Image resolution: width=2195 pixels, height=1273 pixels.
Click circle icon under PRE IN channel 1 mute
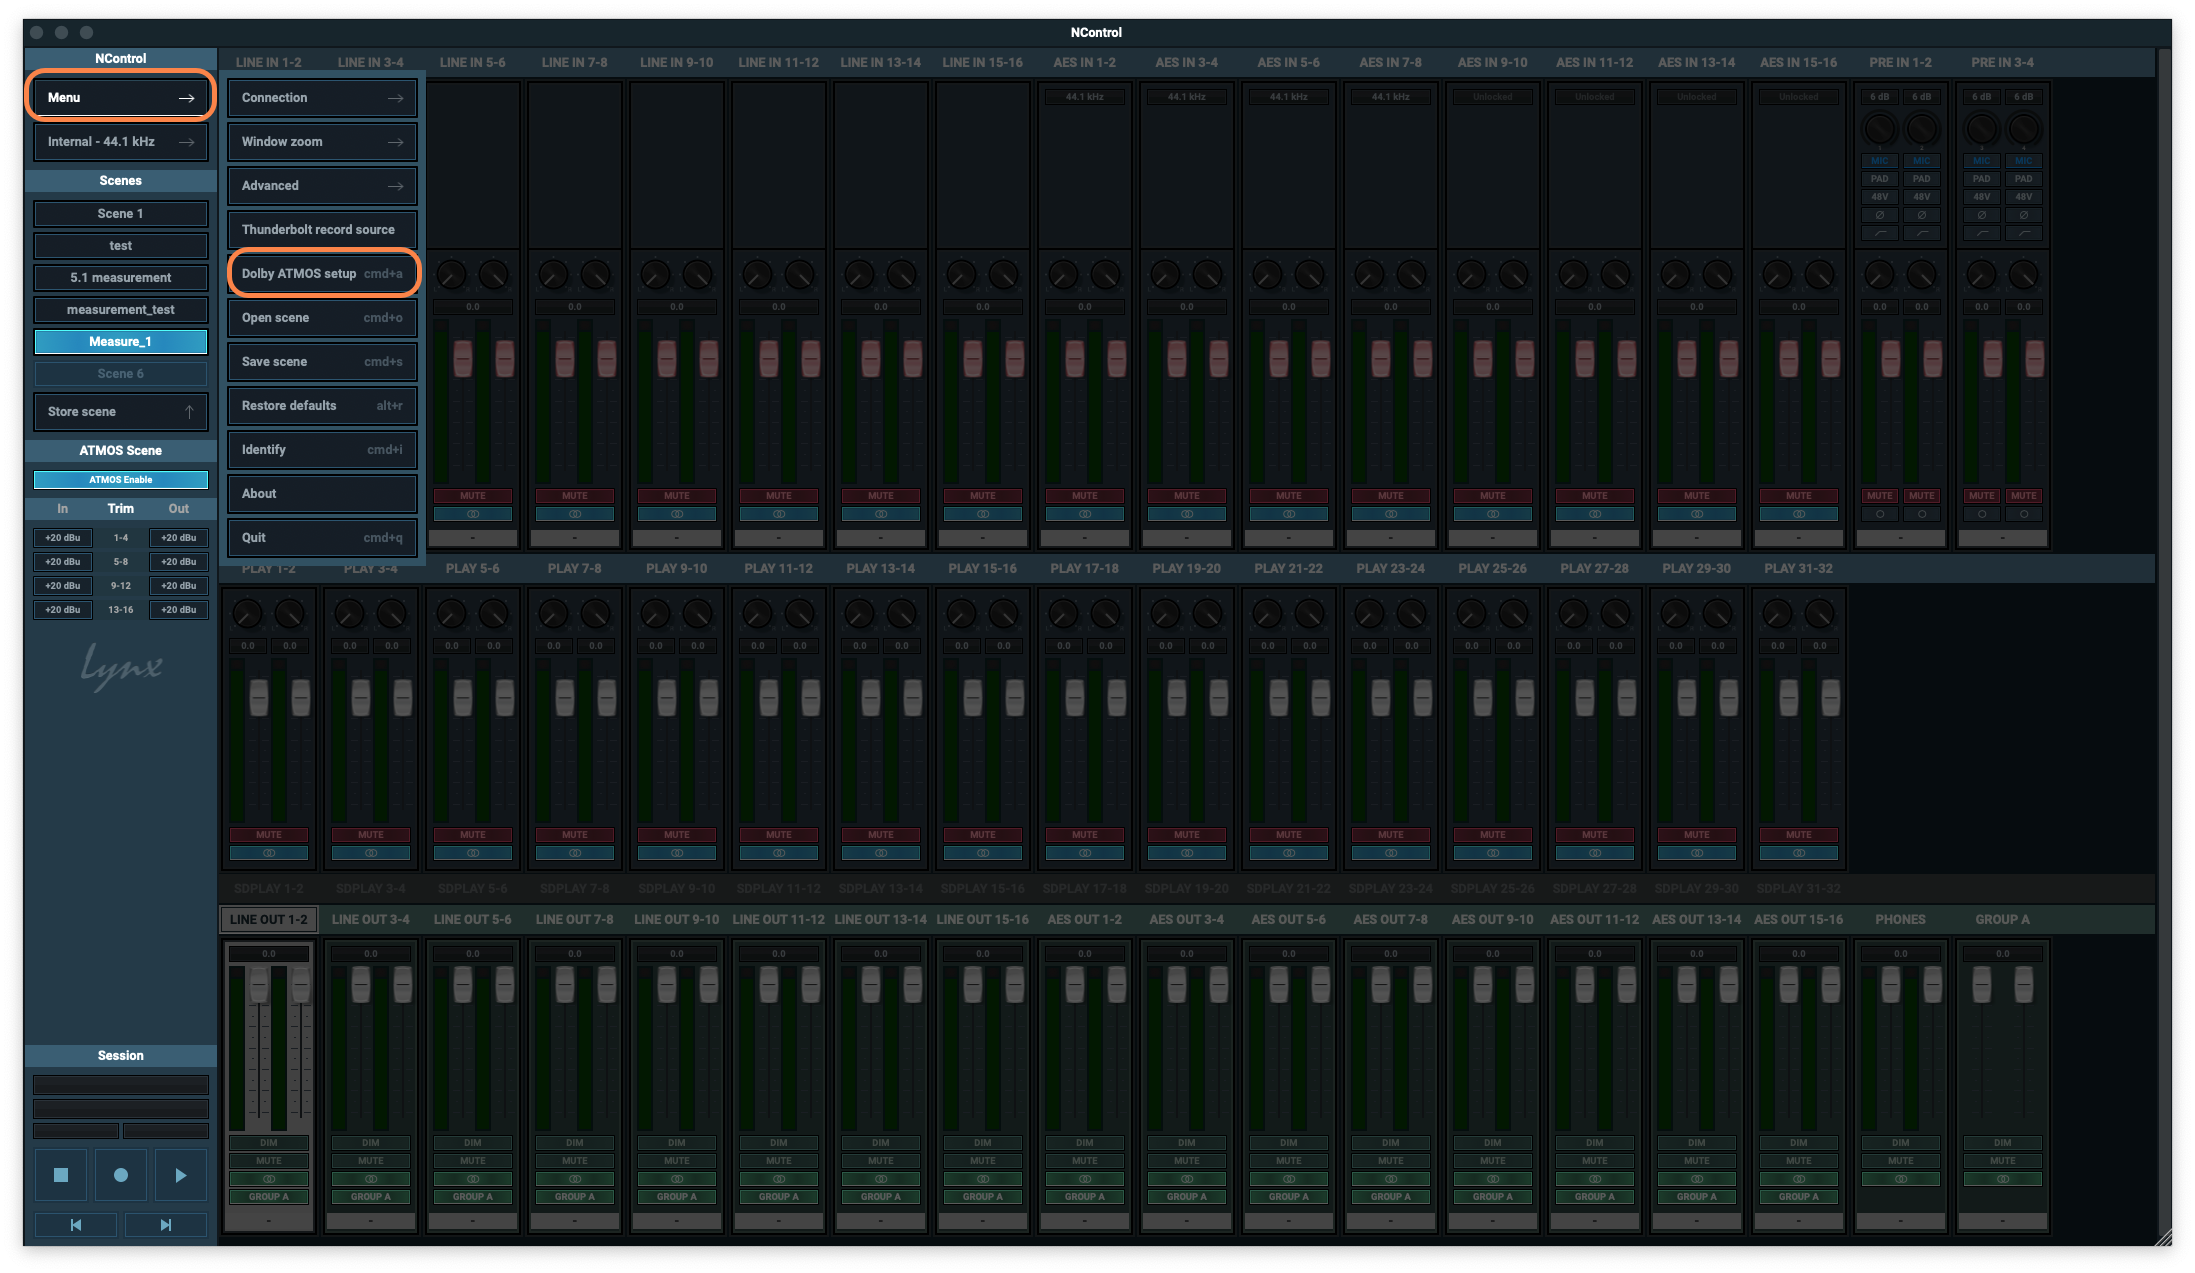(x=1880, y=514)
